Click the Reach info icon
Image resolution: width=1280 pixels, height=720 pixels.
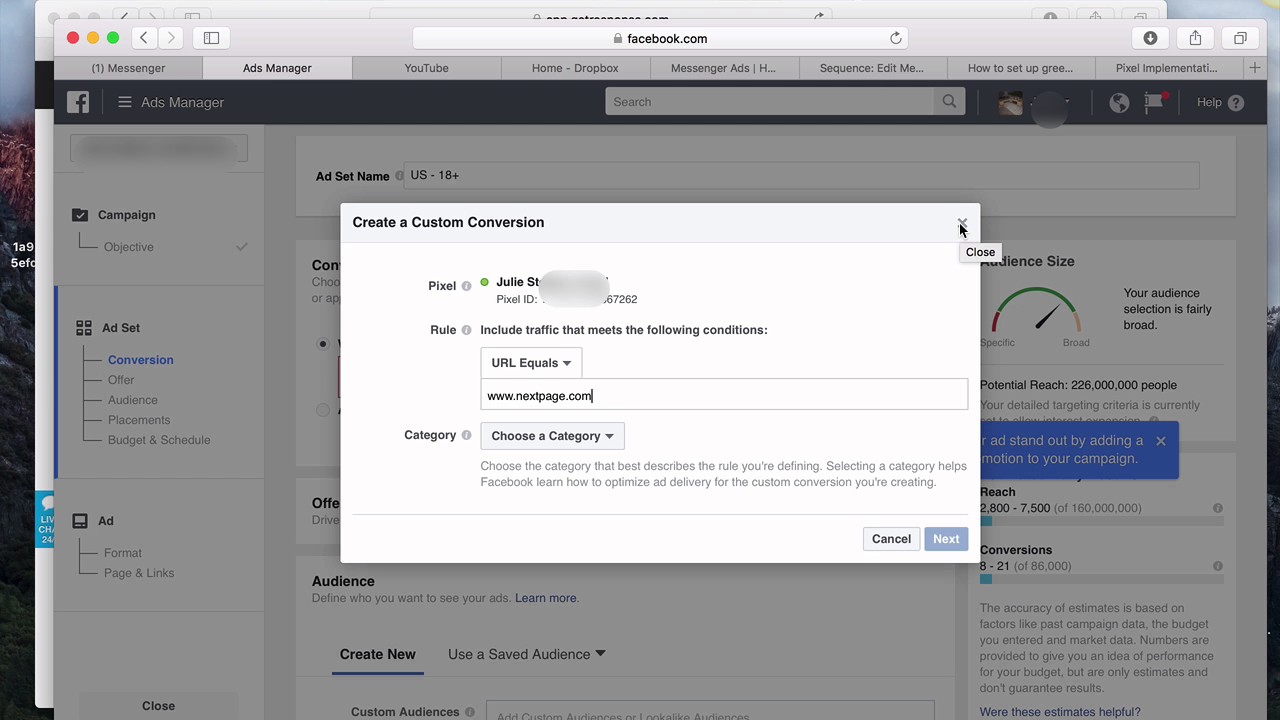coord(1217,508)
